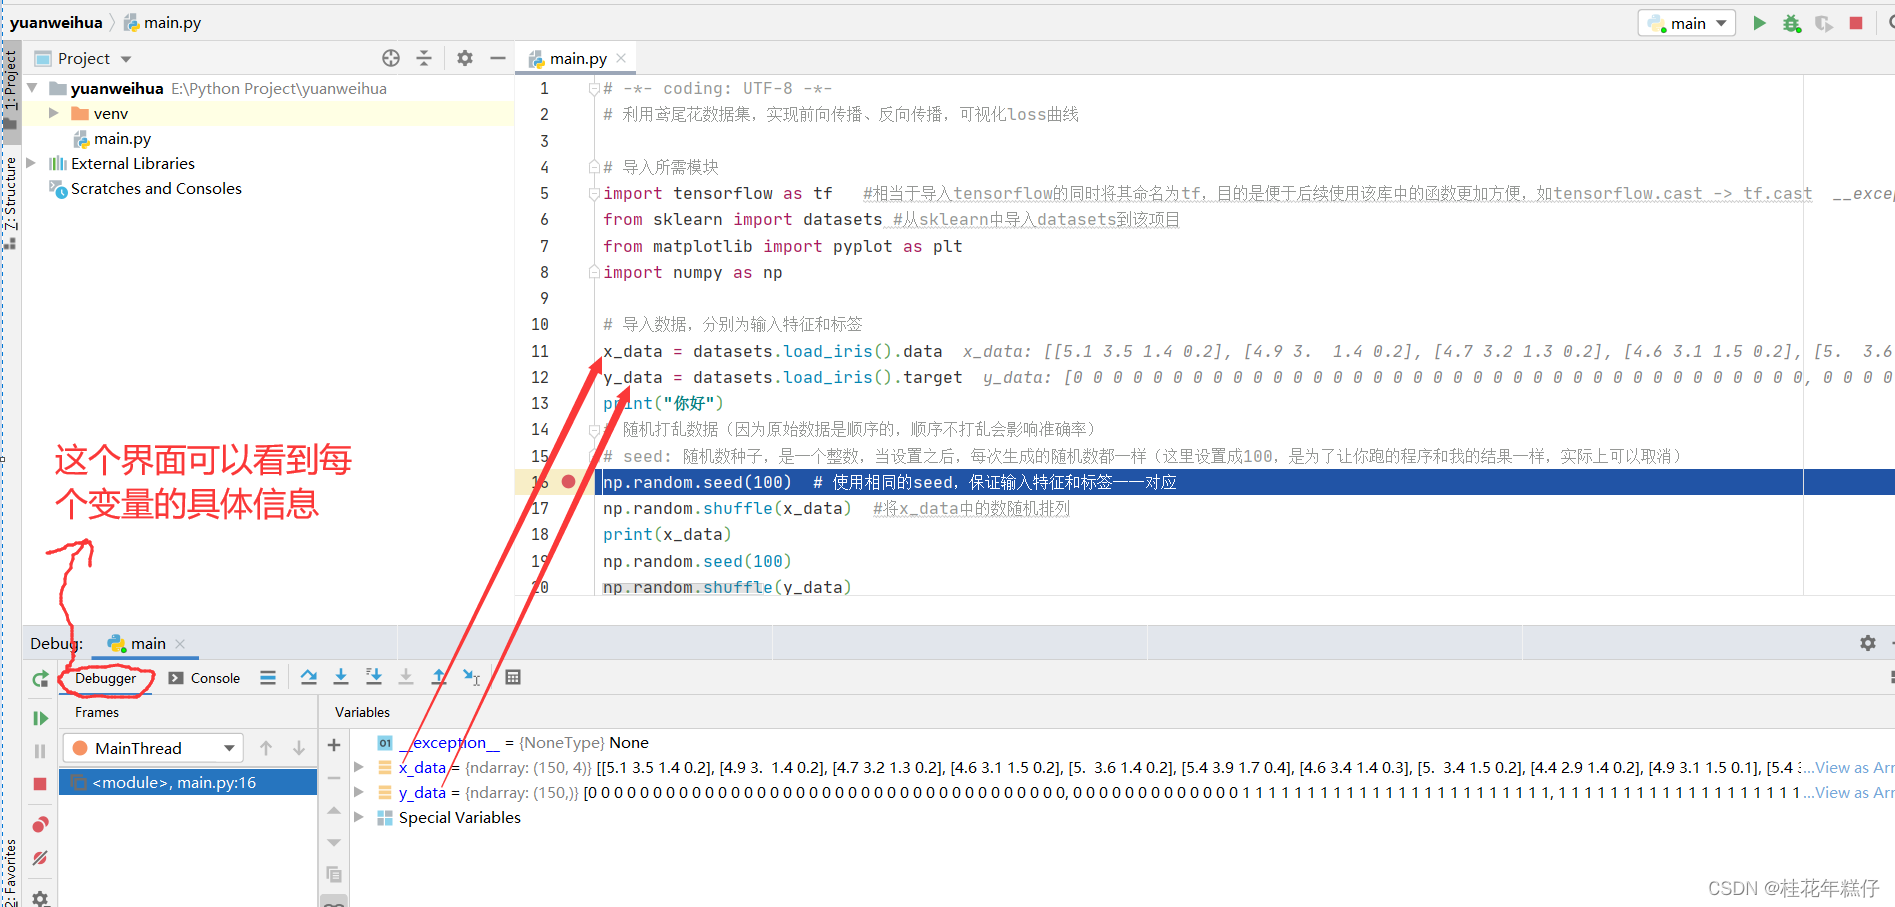Switch to Console tab
Viewport: 1895px width, 907px height.
pos(205,678)
